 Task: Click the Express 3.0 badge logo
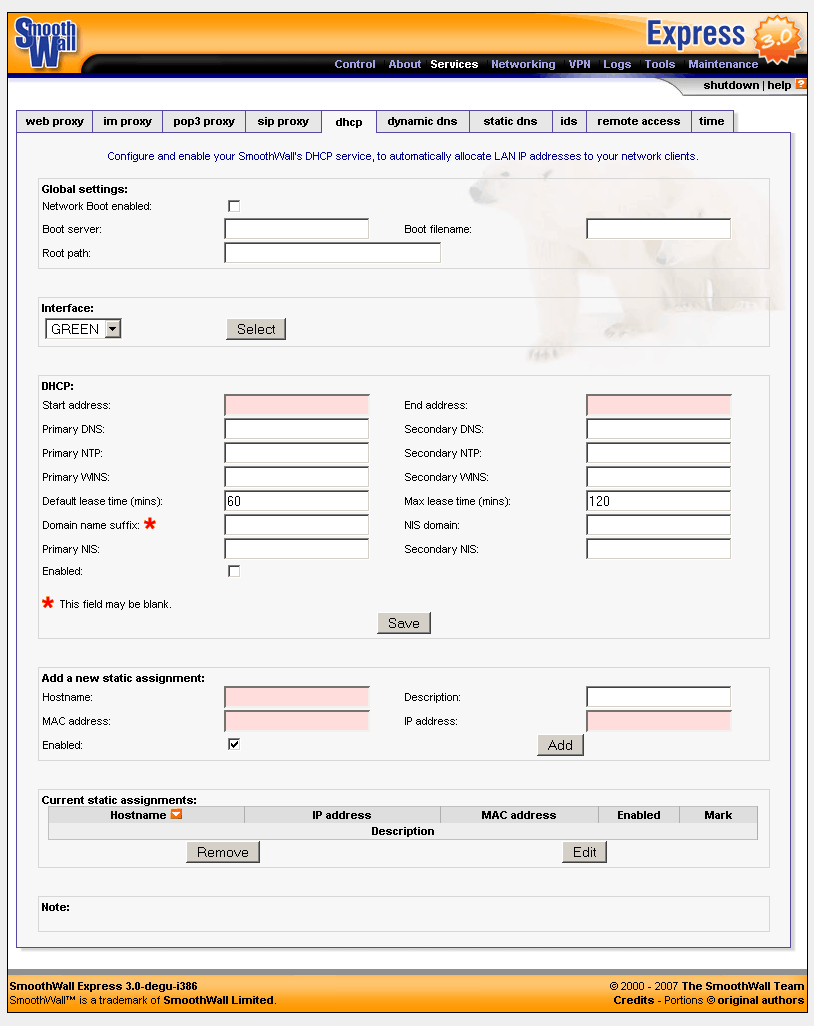tap(724, 38)
